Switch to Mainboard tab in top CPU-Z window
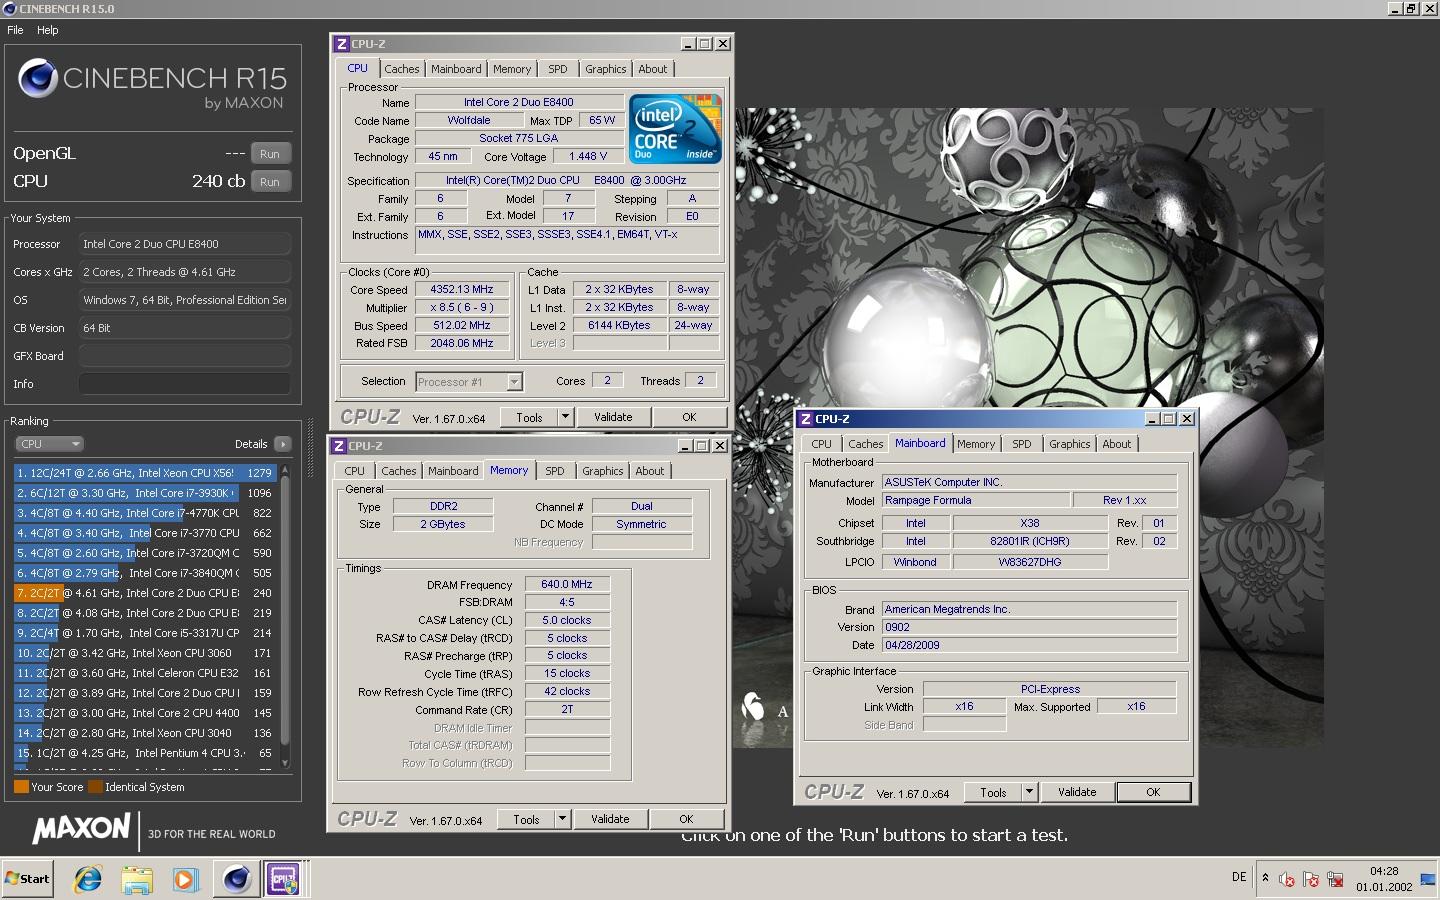 (456, 69)
